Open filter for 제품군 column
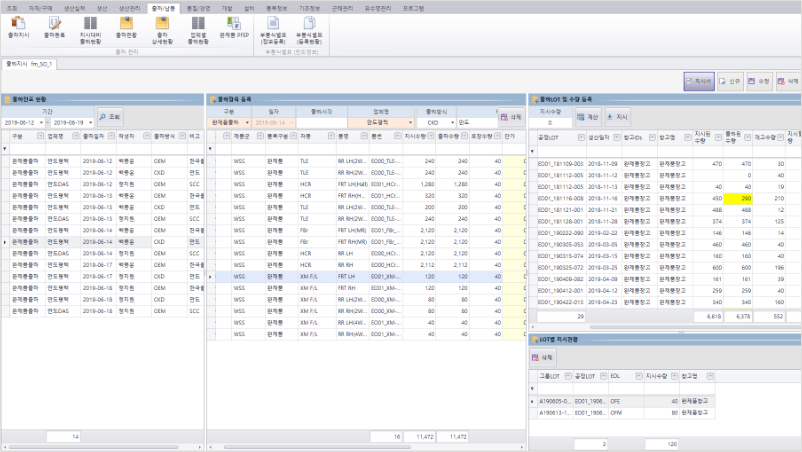This screenshot has width=802, height=452. pos(260,136)
